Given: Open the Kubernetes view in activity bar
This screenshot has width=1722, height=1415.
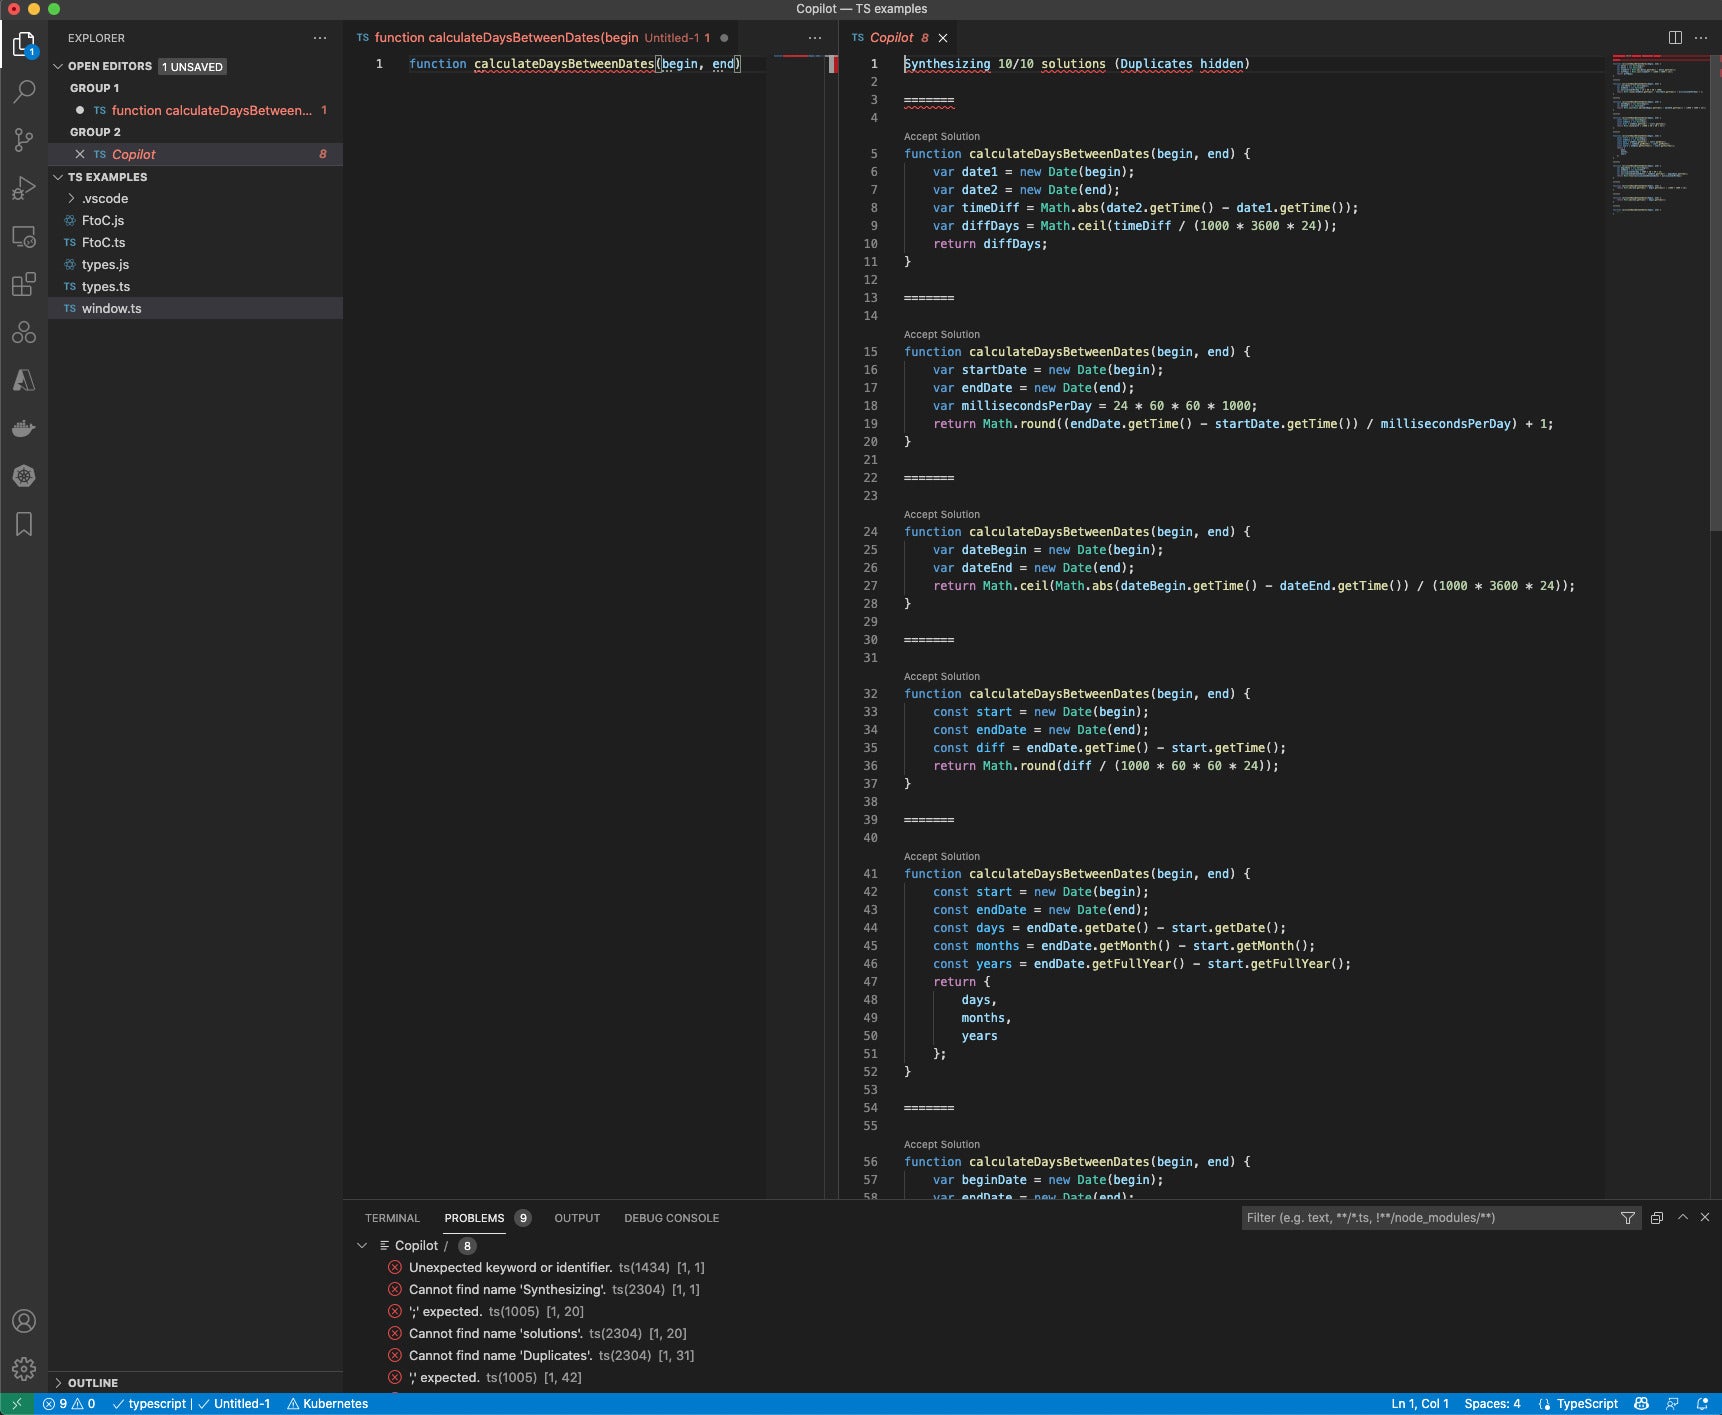Looking at the screenshot, I should 24,476.
